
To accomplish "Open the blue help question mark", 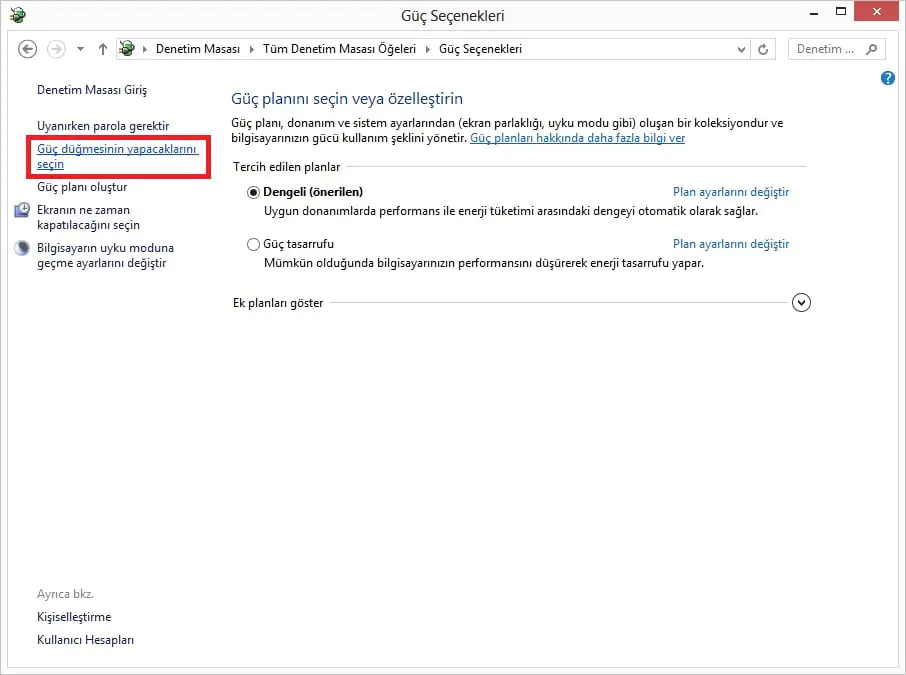I will 887,78.
